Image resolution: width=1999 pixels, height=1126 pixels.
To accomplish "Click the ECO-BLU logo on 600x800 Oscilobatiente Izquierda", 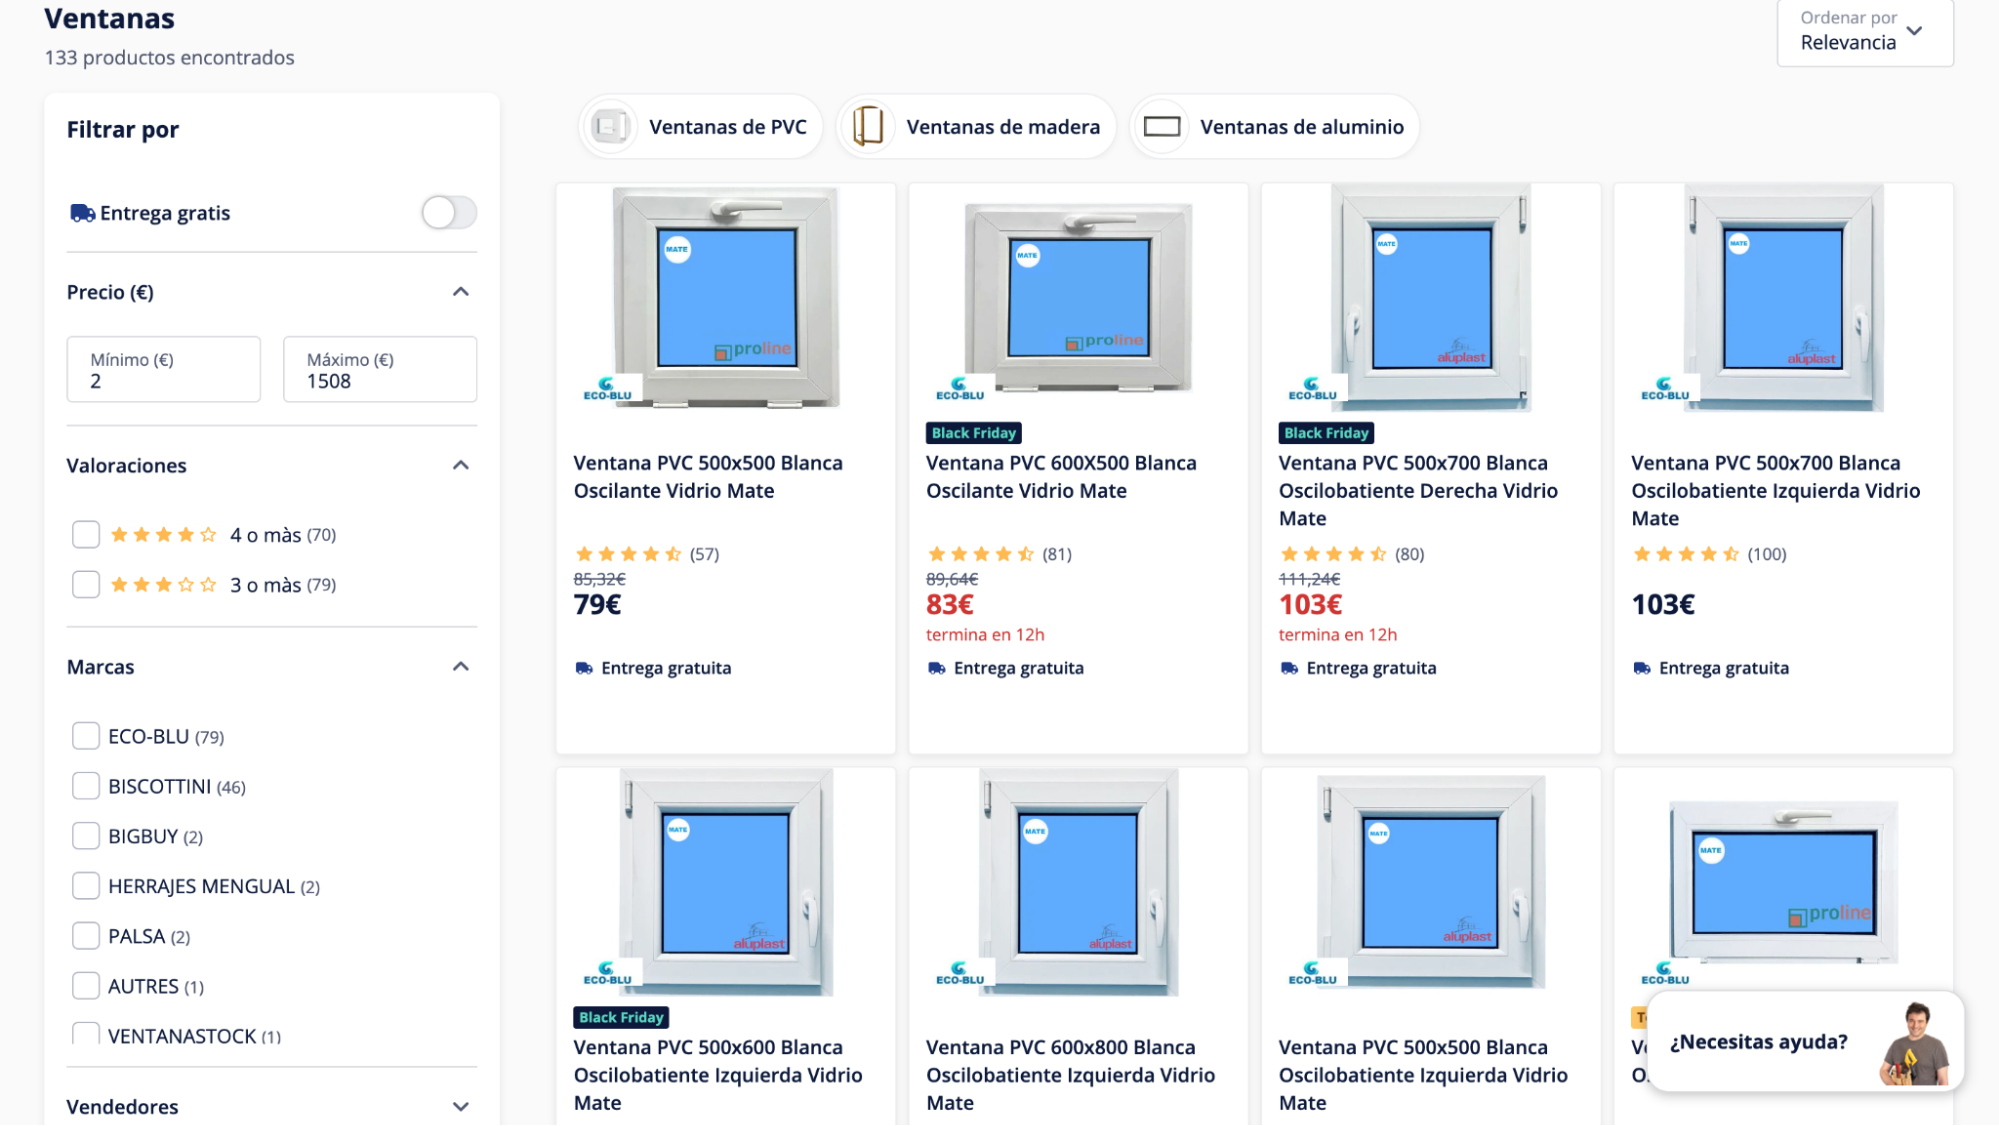I will pos(960,974).
